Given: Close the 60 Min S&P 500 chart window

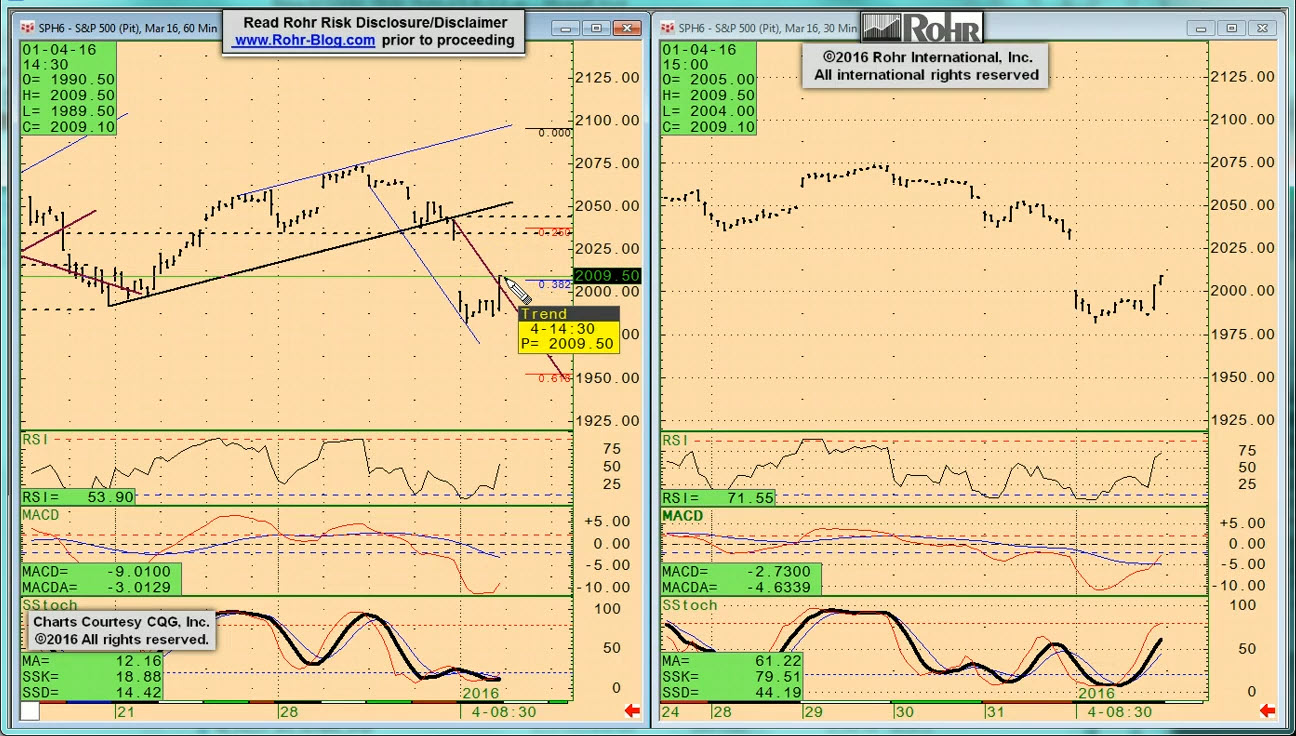Looking at the screenshot, I should coord(628,28).
